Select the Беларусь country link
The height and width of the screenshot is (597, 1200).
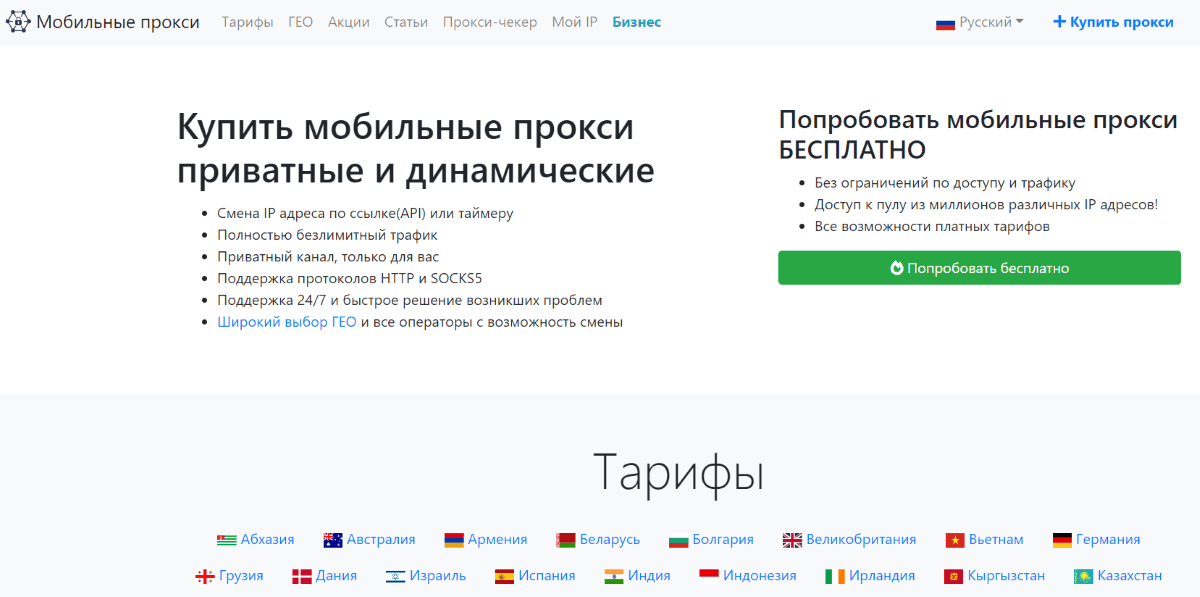click(x=610, y=540)
